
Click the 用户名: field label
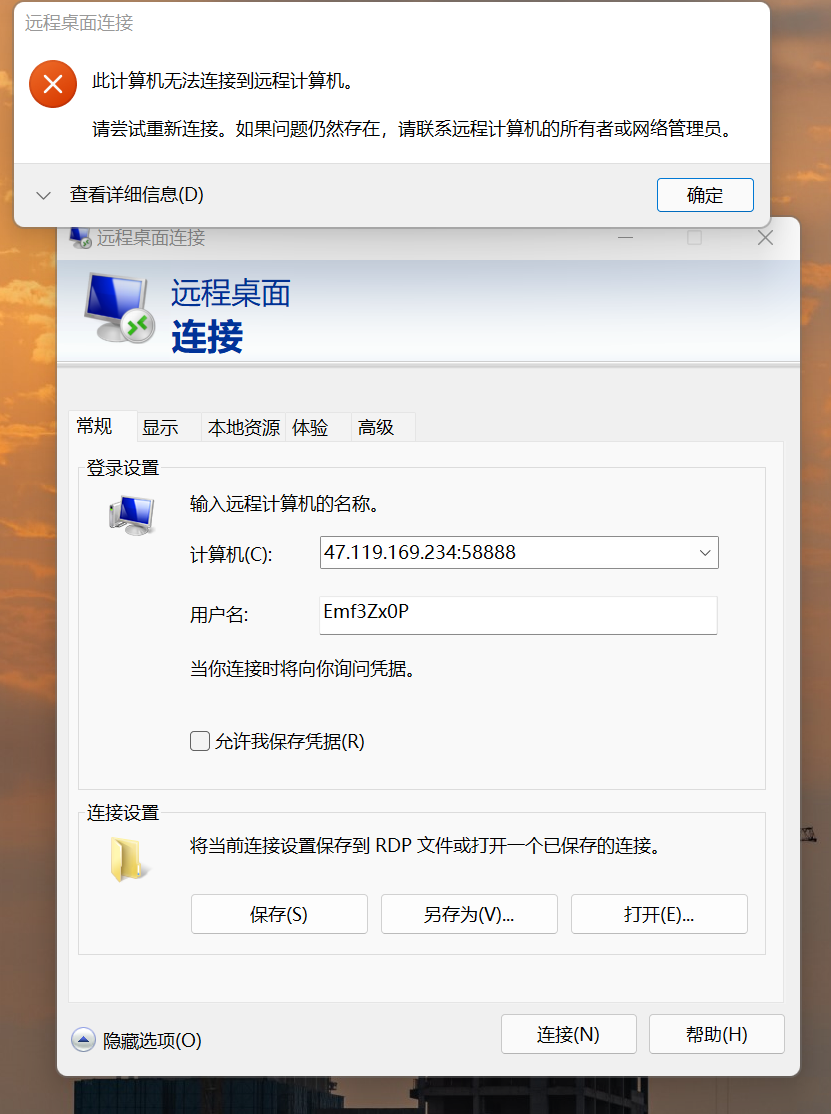tap(219, 615)
